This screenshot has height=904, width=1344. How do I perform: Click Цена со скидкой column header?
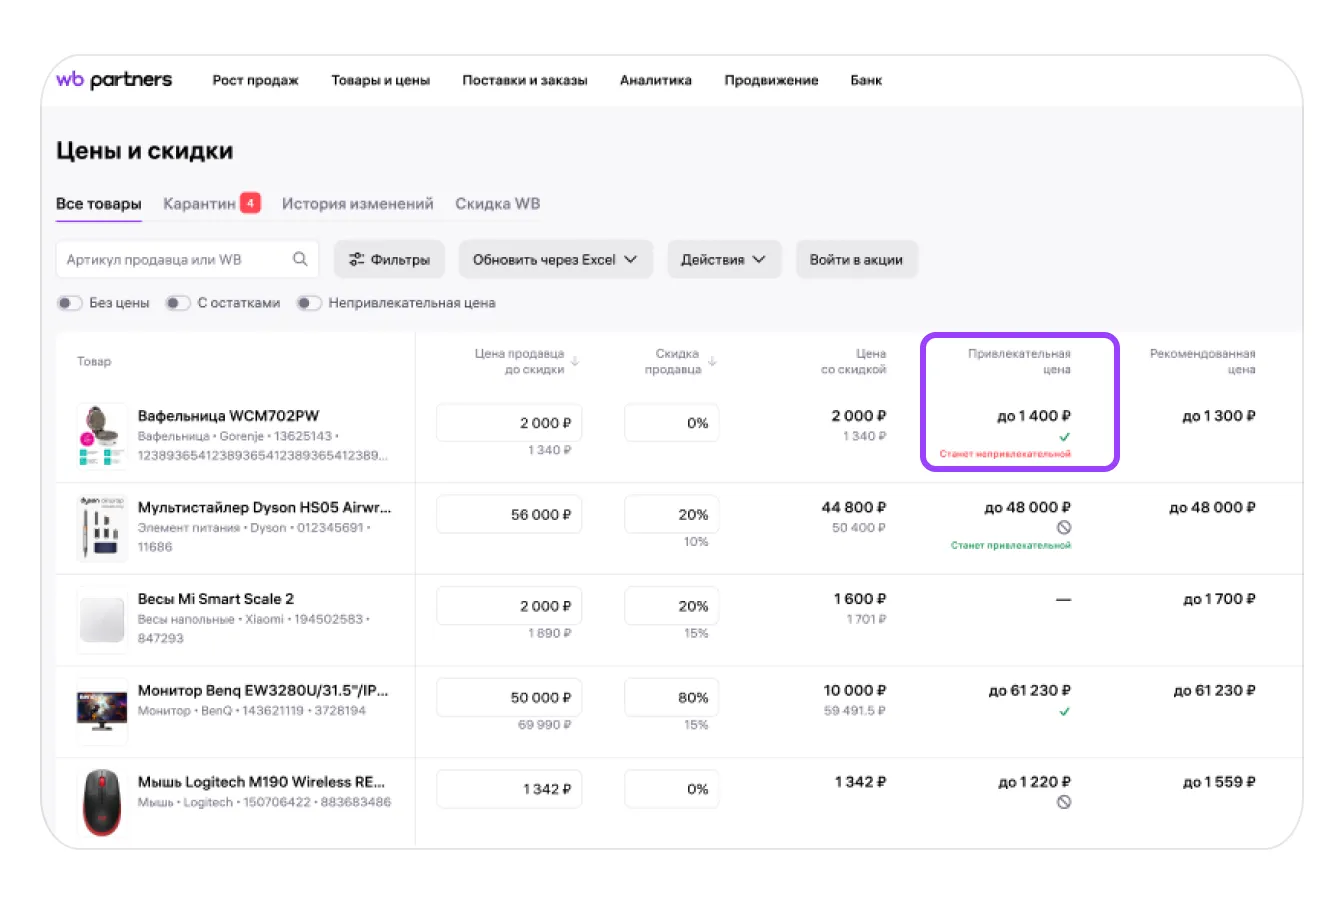coord(853,361)
